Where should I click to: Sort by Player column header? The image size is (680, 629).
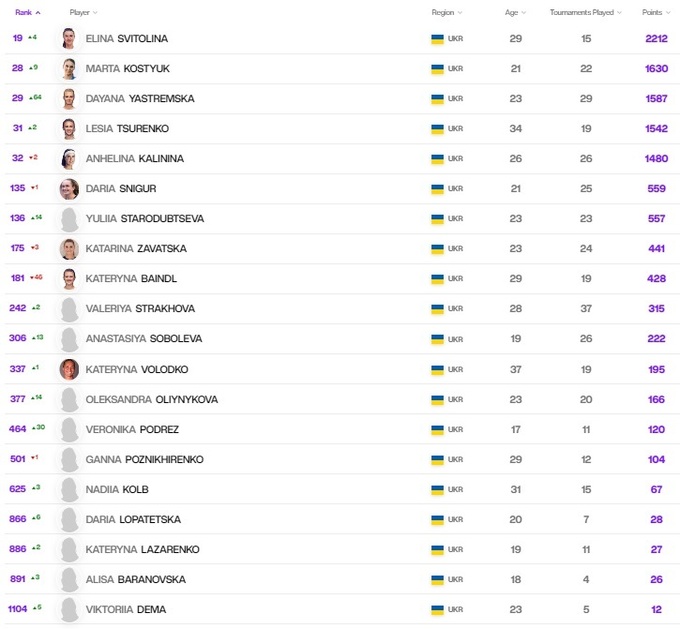click(83, 12)
